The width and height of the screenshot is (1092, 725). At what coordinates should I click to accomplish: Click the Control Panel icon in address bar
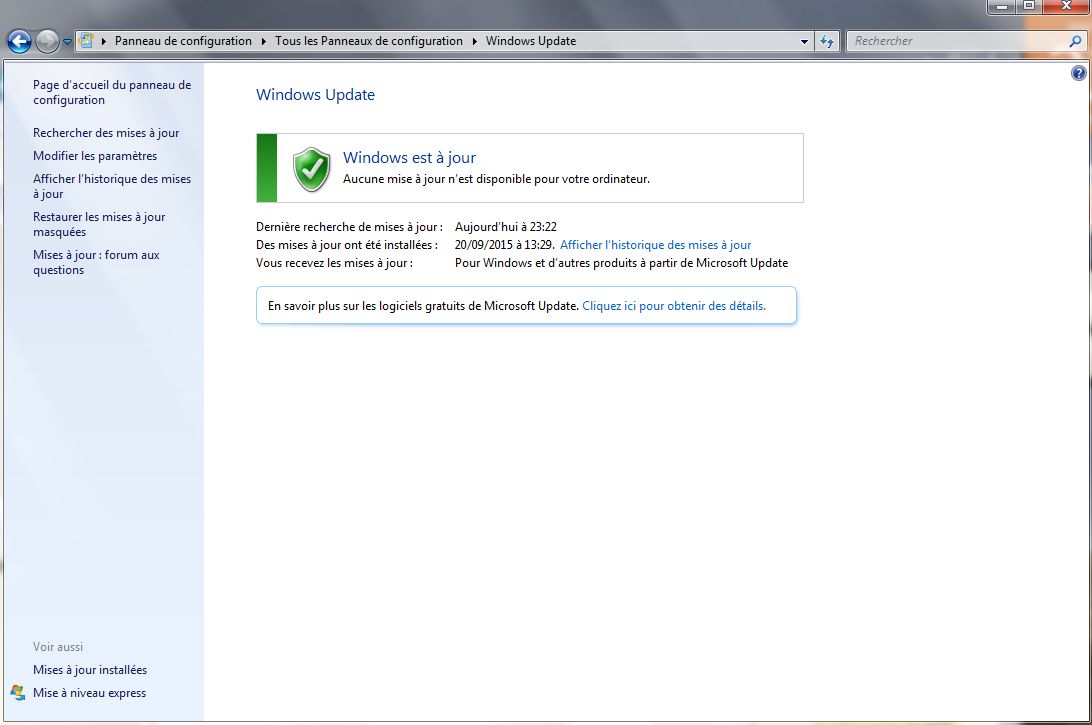(86, 40)
